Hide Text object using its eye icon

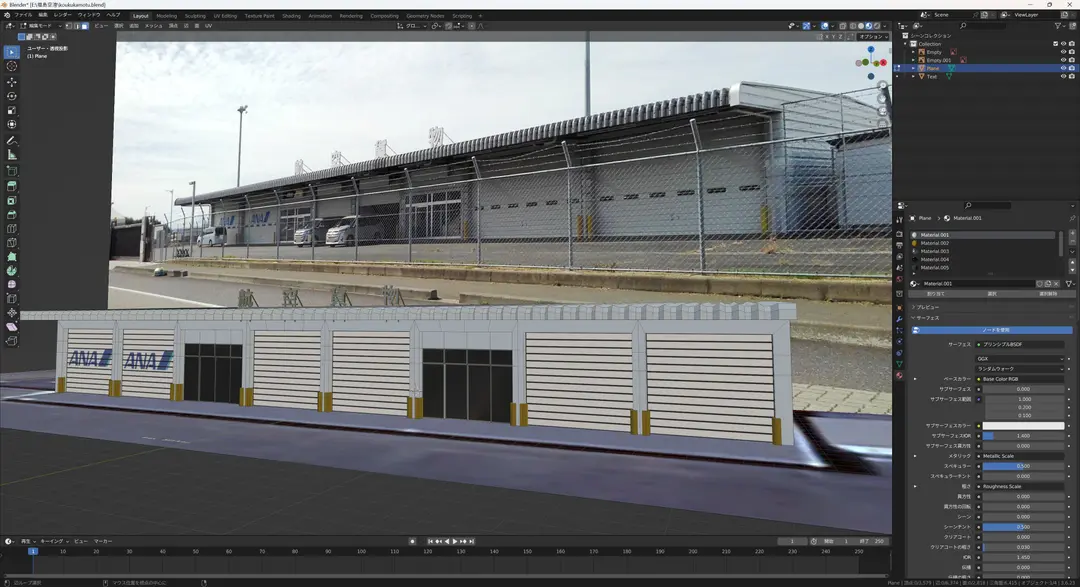[x=1063, y=76]
